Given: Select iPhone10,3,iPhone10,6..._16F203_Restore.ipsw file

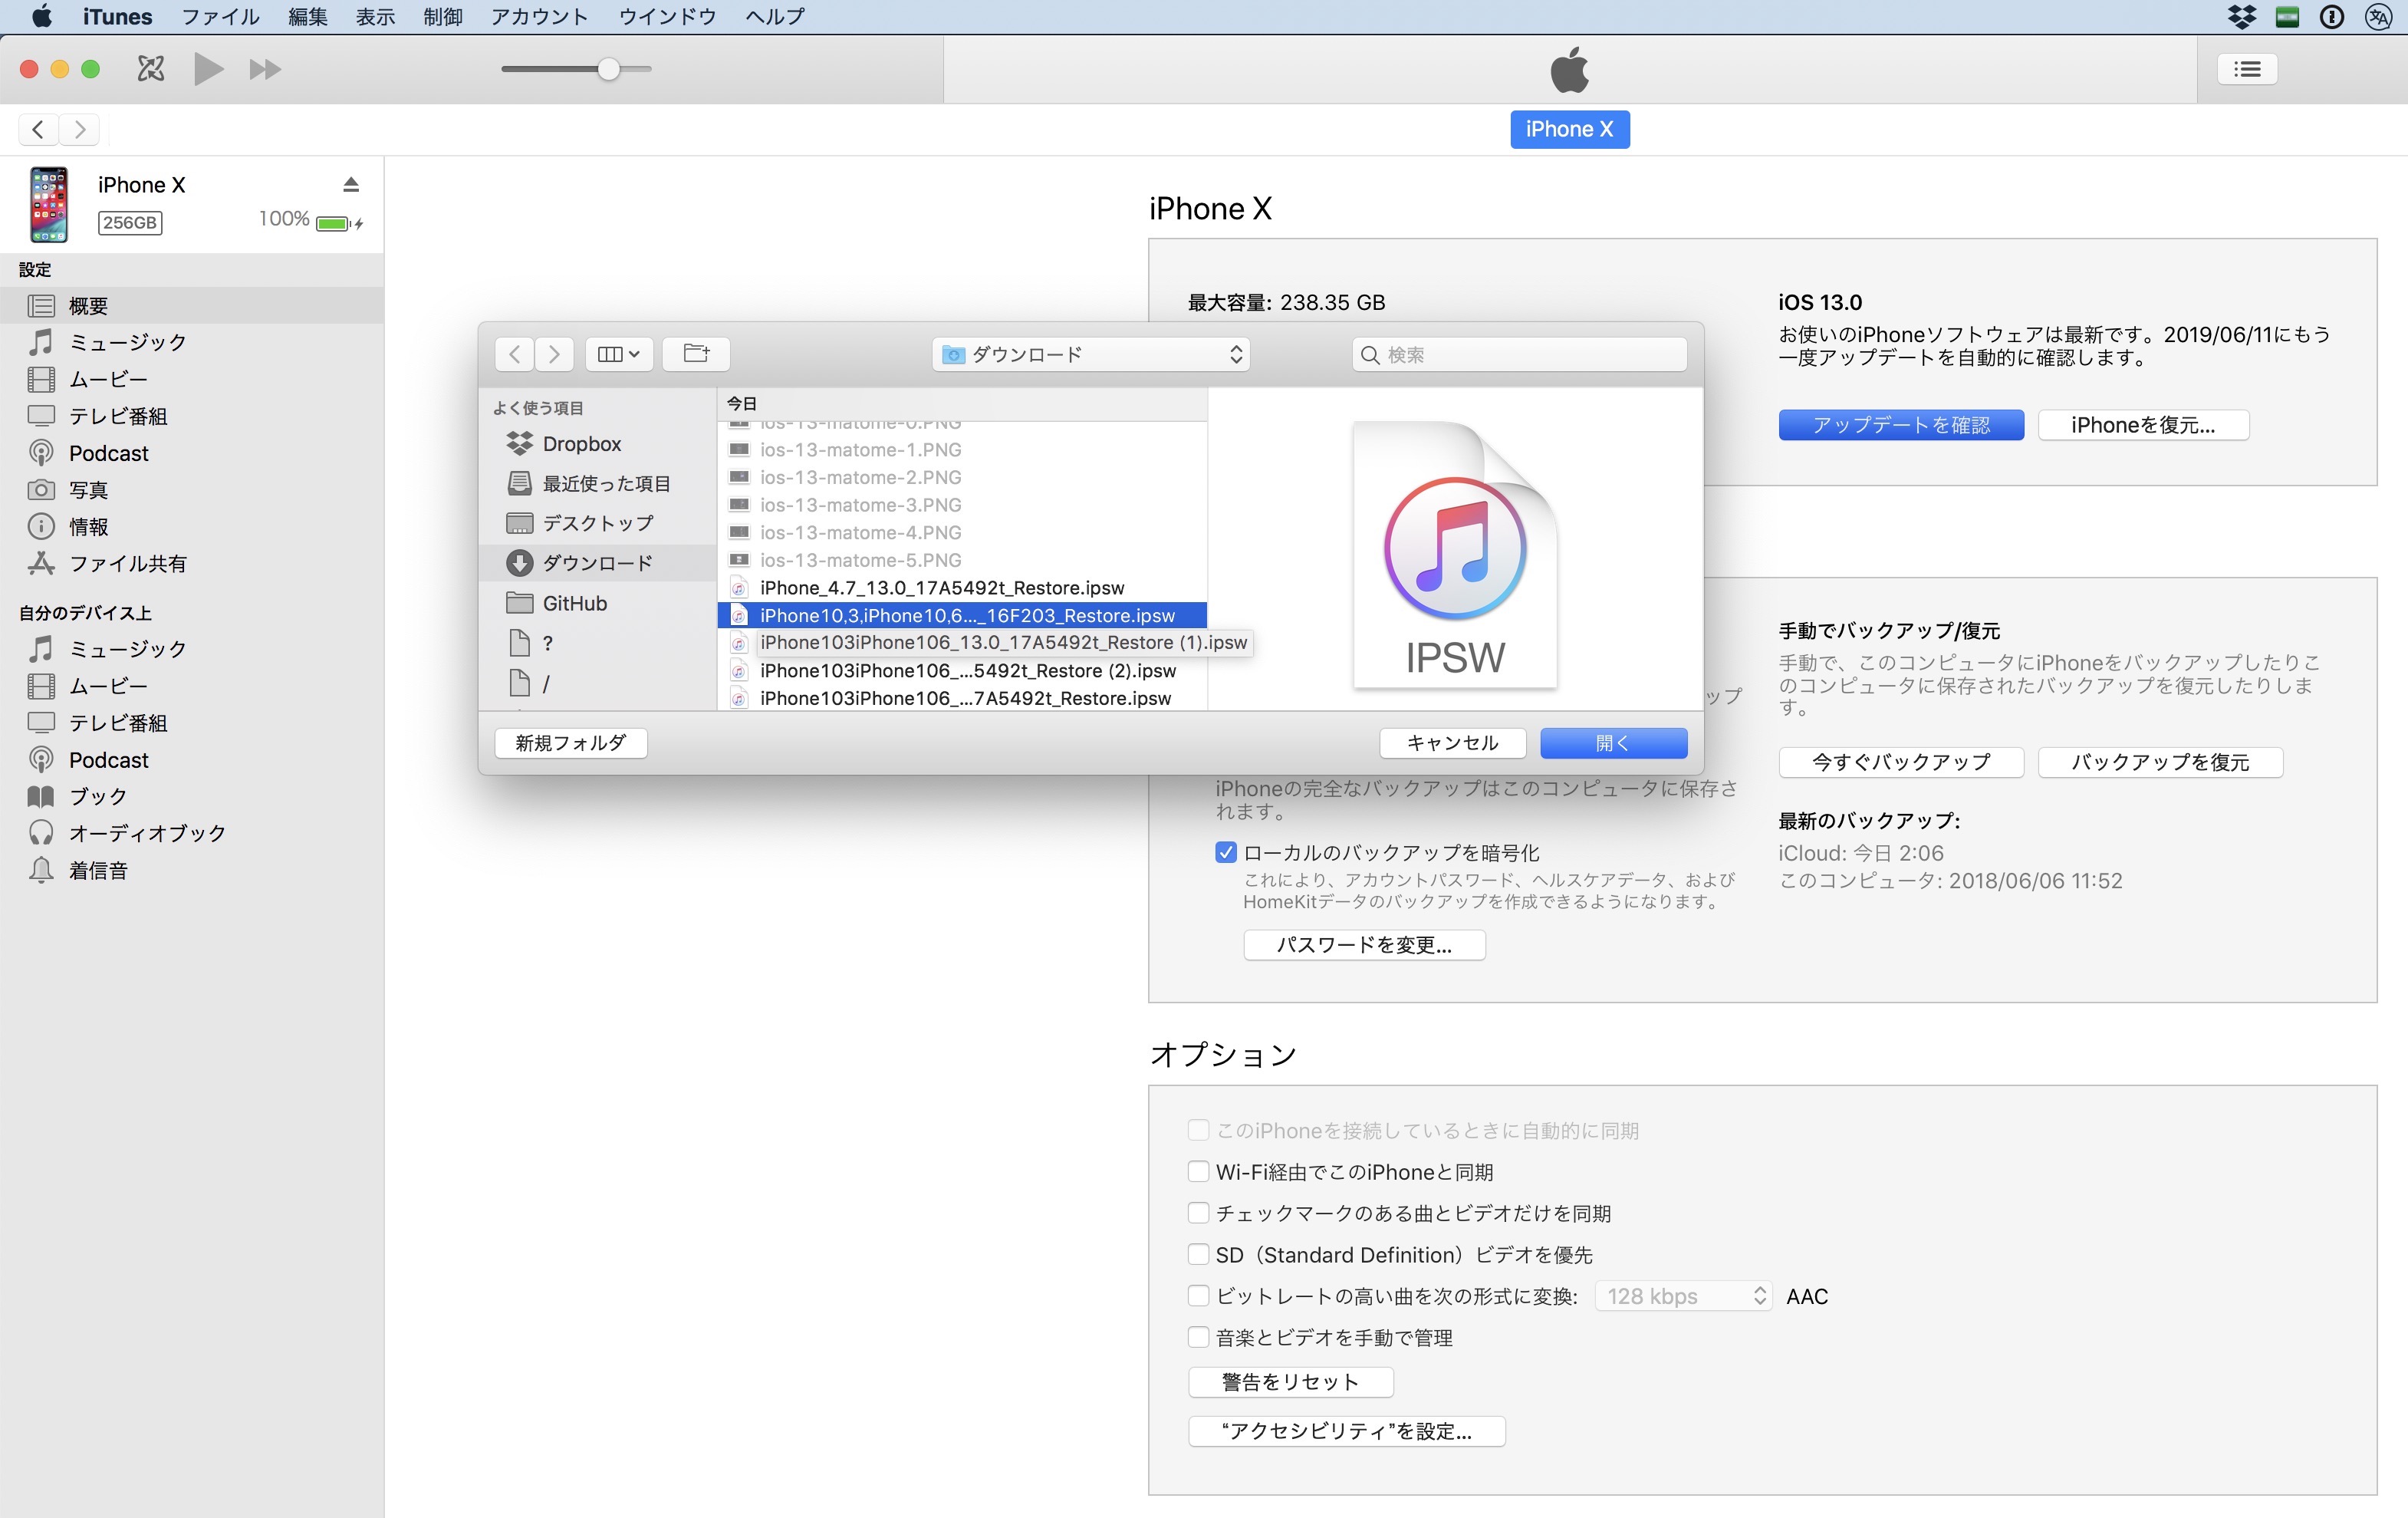Looking at the screenshot, I should click(962, 615).
